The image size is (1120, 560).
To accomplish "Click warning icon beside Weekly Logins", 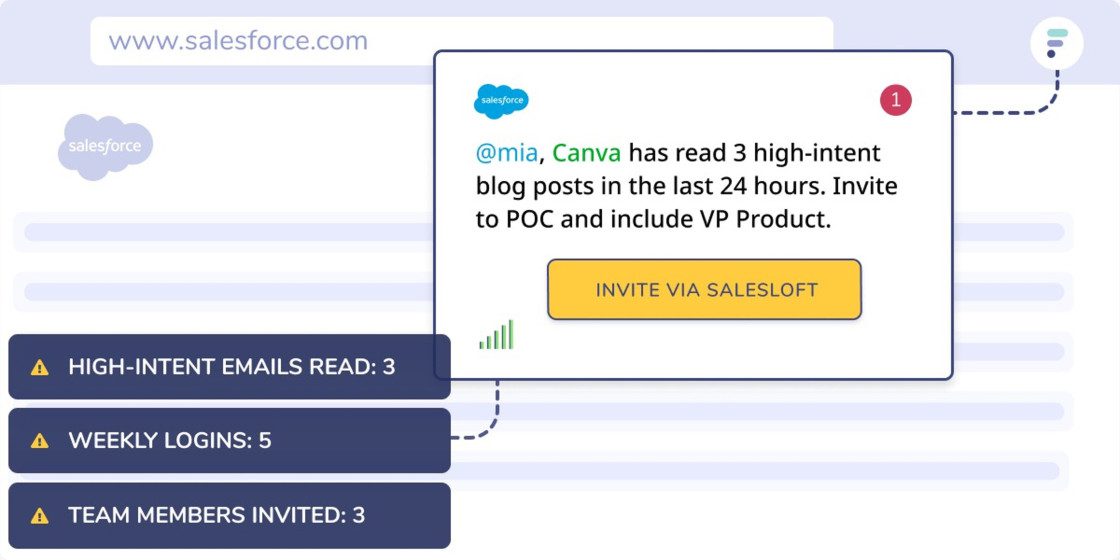I will pyautogui.click(x=40, y=440).
